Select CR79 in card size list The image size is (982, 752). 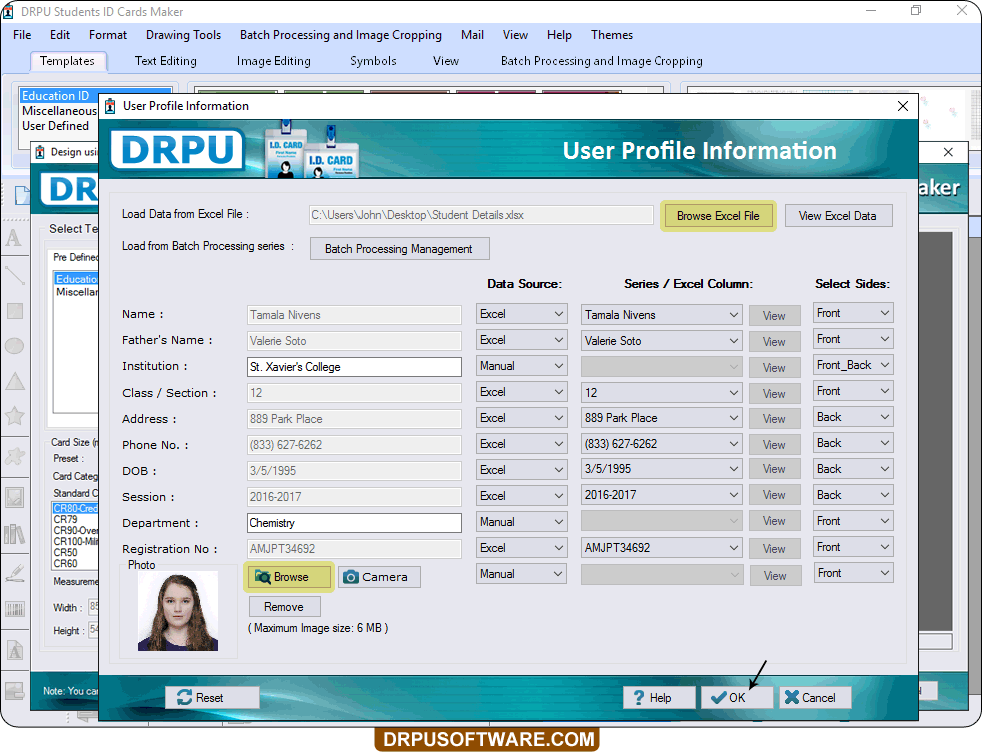[66, 519]
